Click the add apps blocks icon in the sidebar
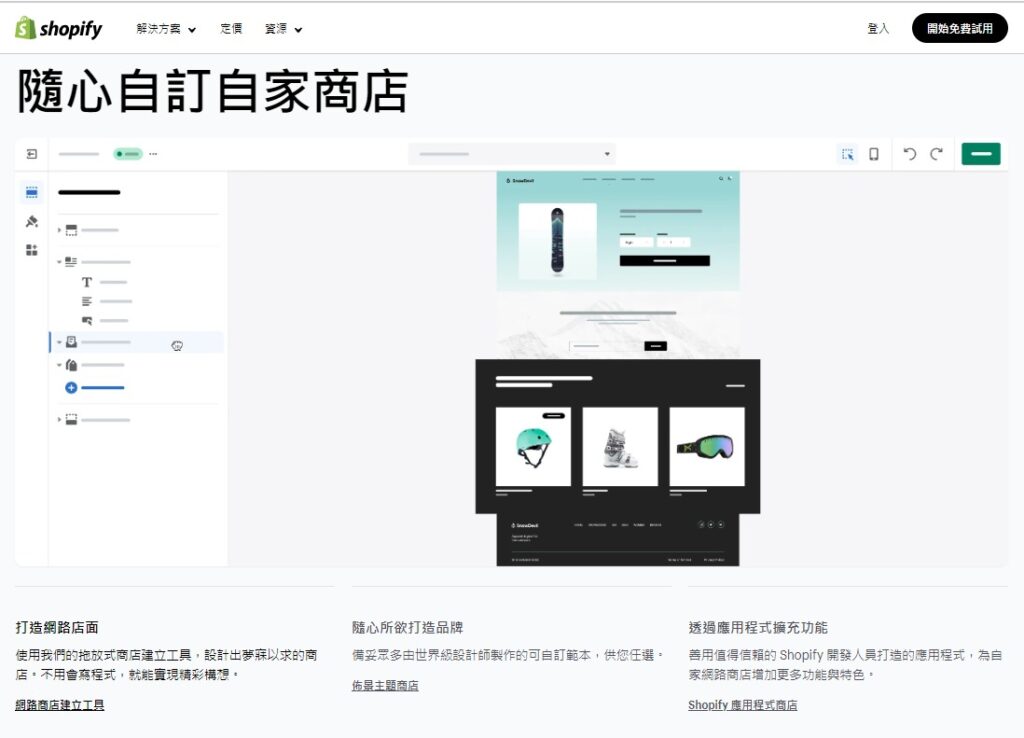1024x738 pixels. tap(32, 250)
